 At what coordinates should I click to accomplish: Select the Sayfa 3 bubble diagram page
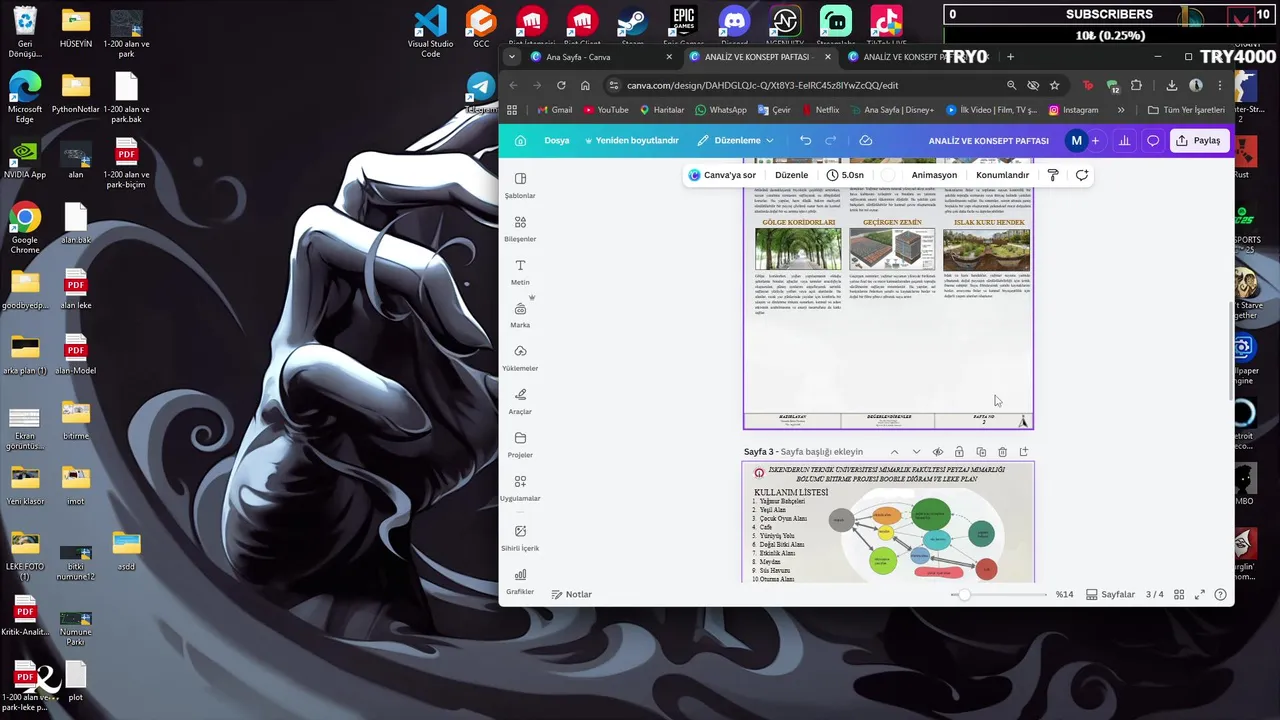(888, 522)
